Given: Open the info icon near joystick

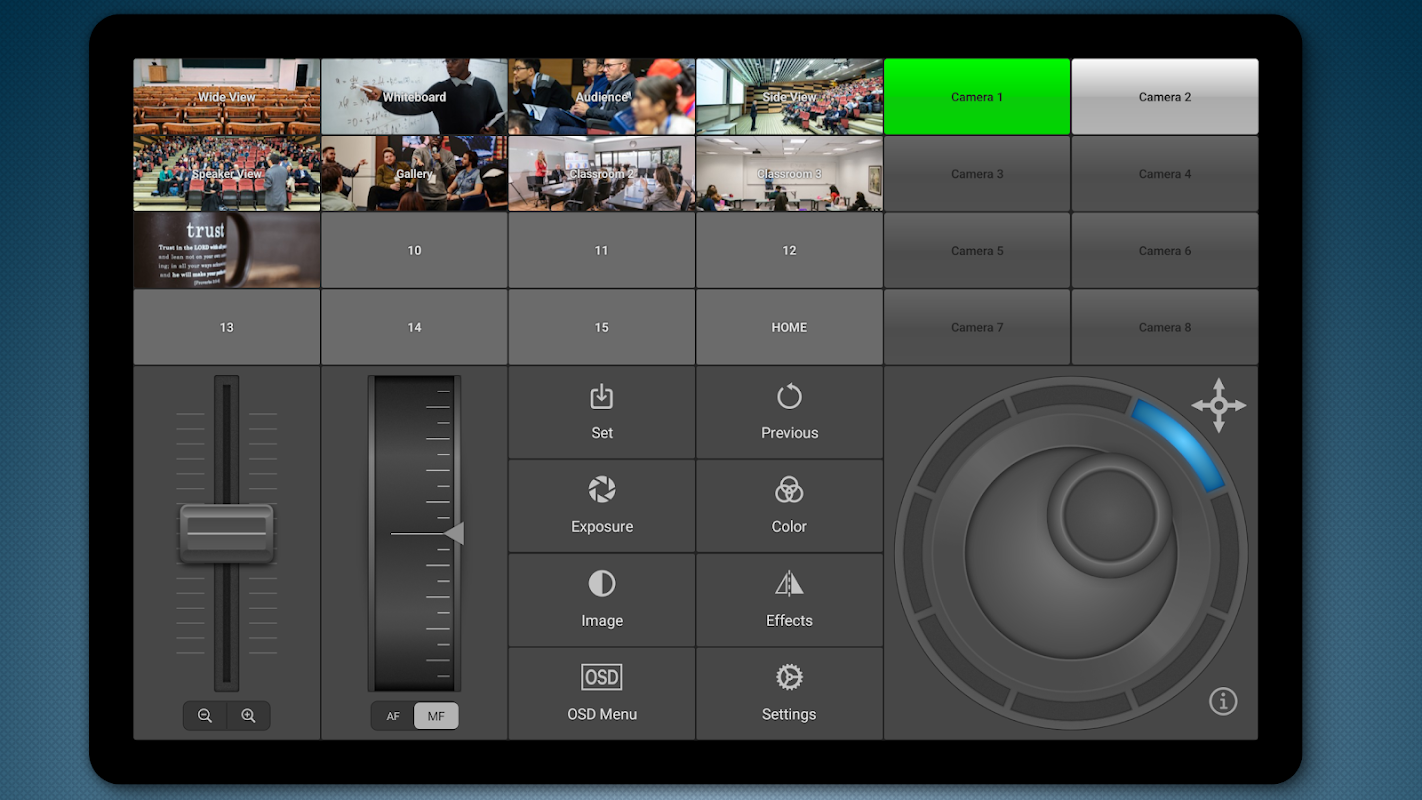Looking at the screenshot, I should (x=1223, y=701).
